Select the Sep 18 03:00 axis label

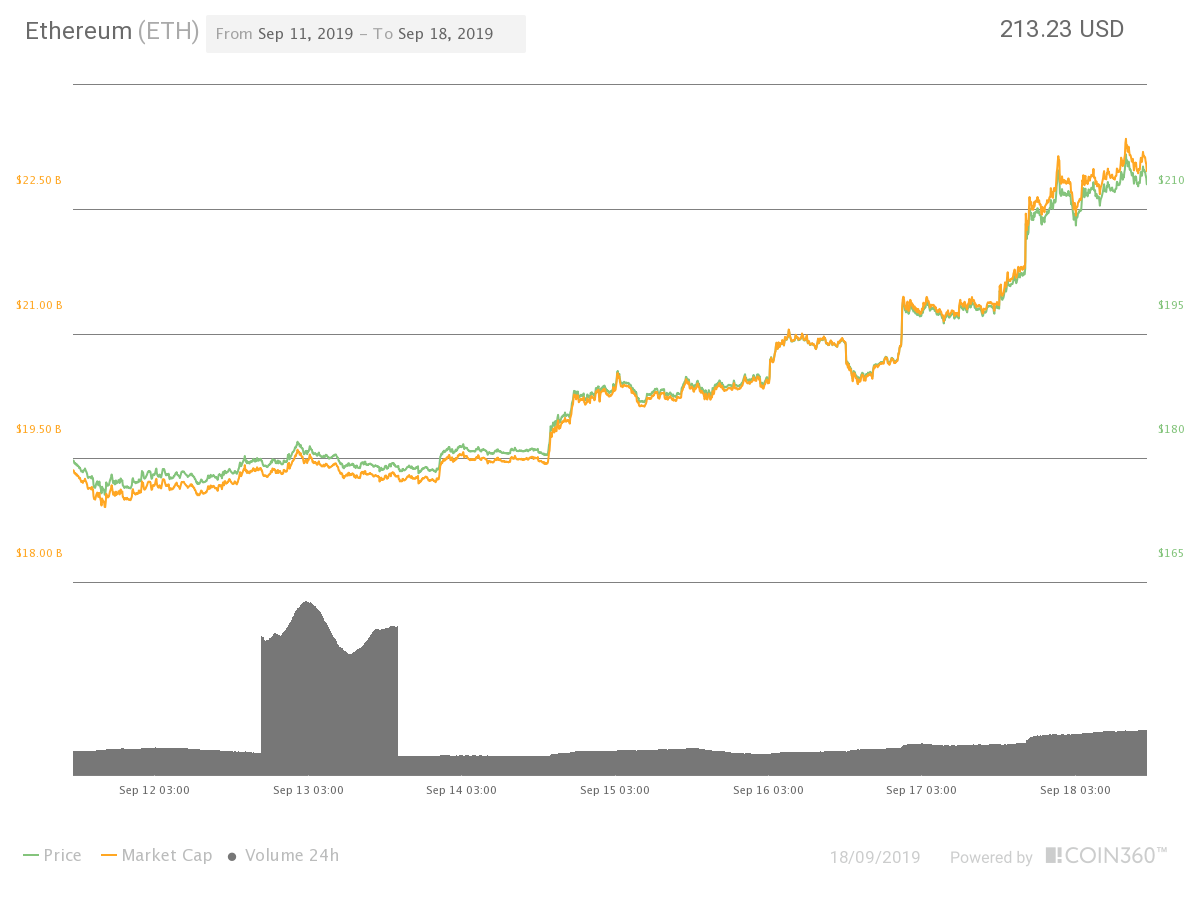click(1075, 790)
